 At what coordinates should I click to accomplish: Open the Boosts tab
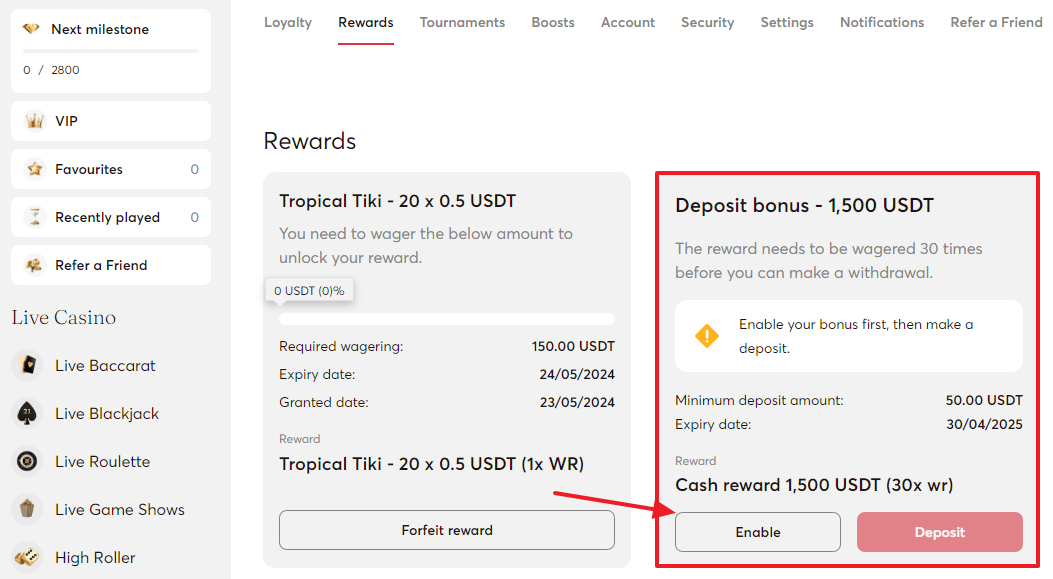pyautogui.click(x=553, y=22)
